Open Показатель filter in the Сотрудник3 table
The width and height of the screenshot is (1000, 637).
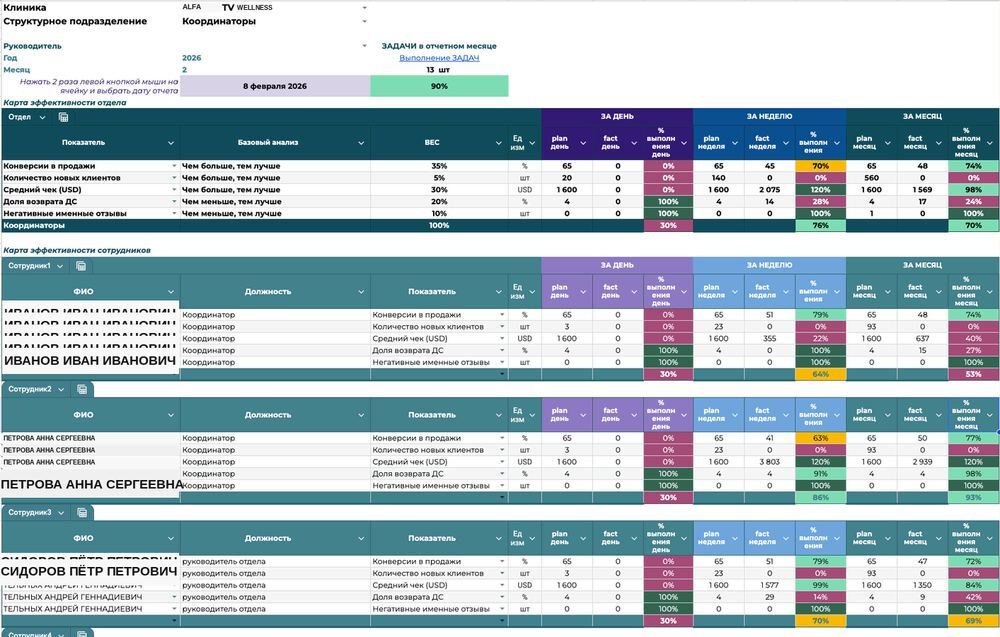(499, 539)
